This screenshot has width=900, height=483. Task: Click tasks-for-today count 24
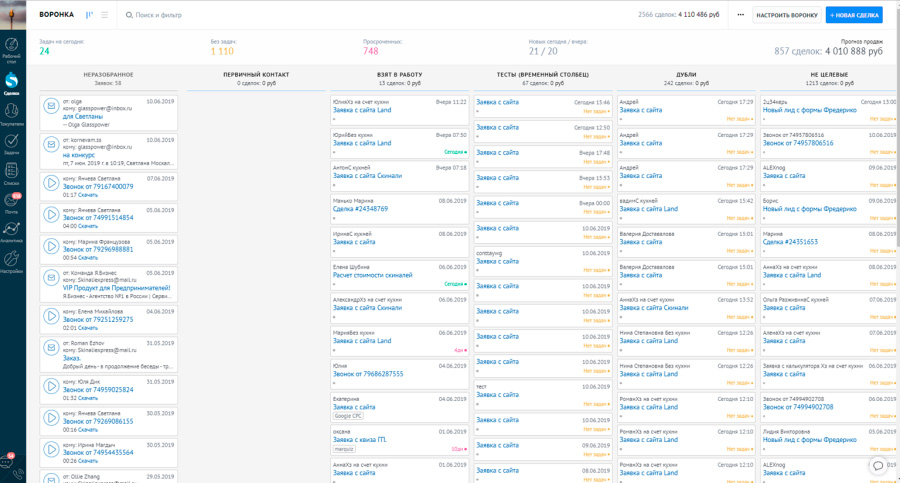44,51
